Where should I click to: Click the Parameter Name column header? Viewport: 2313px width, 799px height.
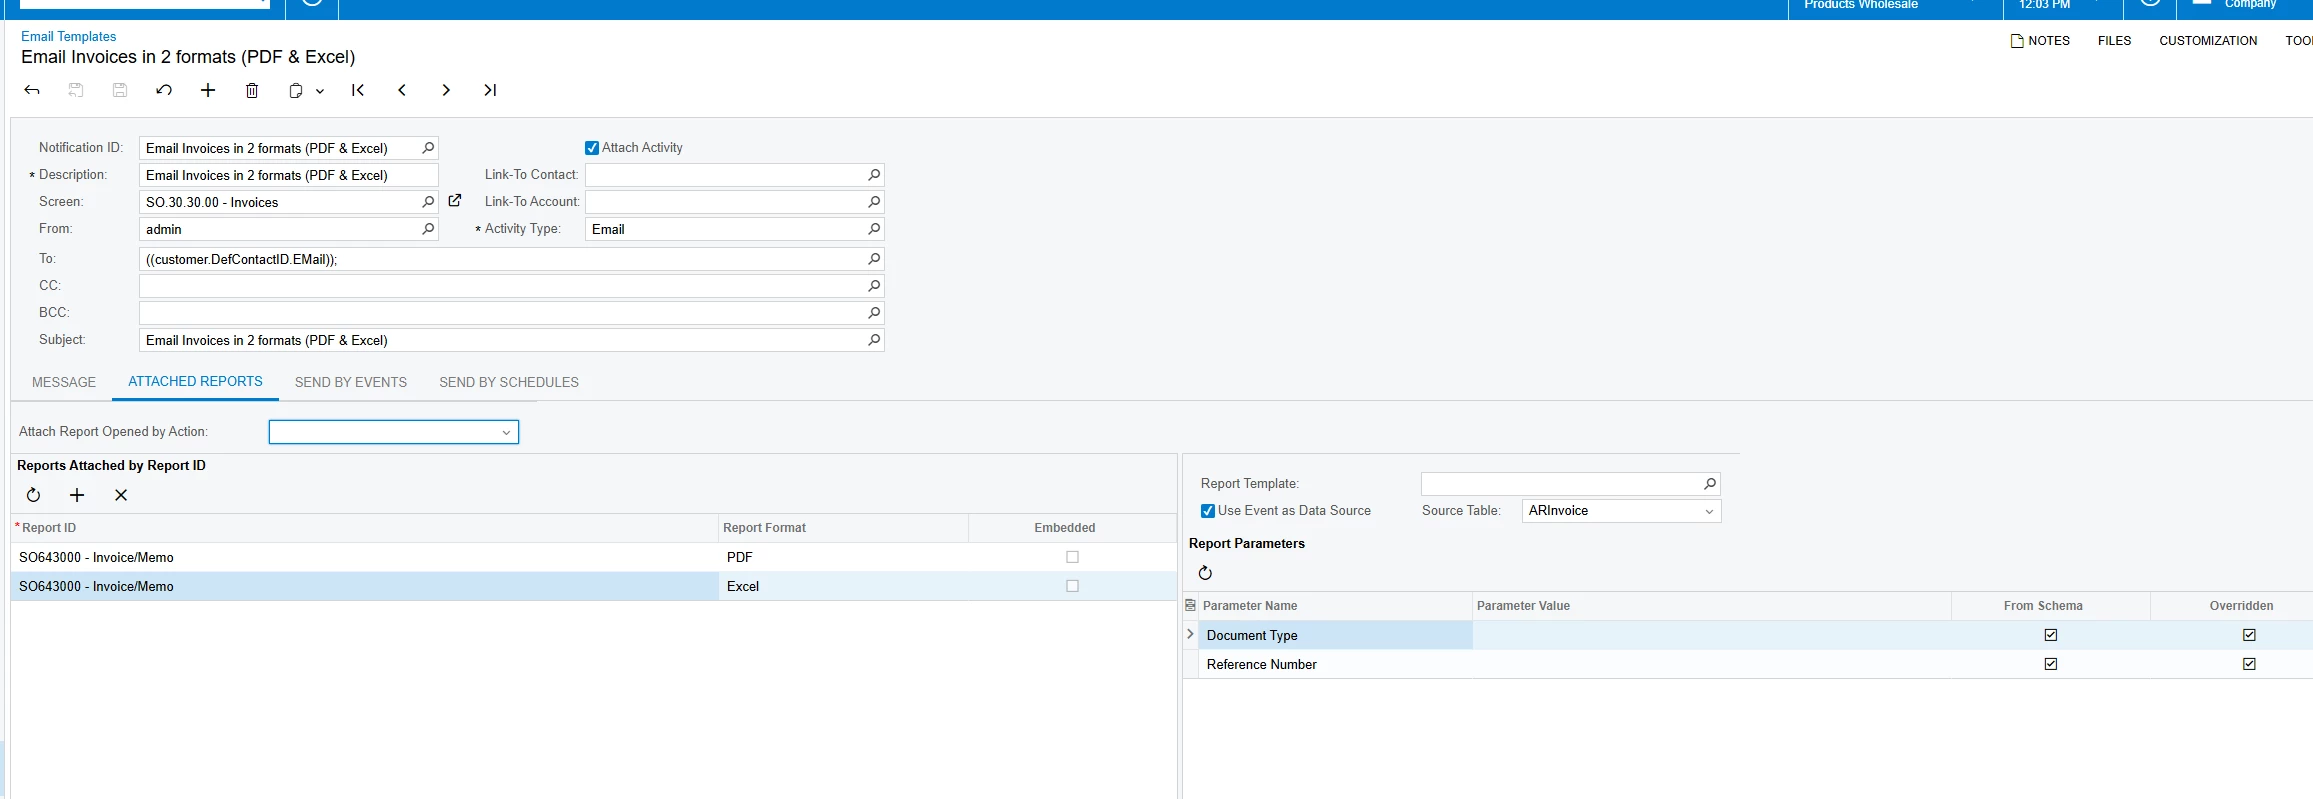[1335, 606]
